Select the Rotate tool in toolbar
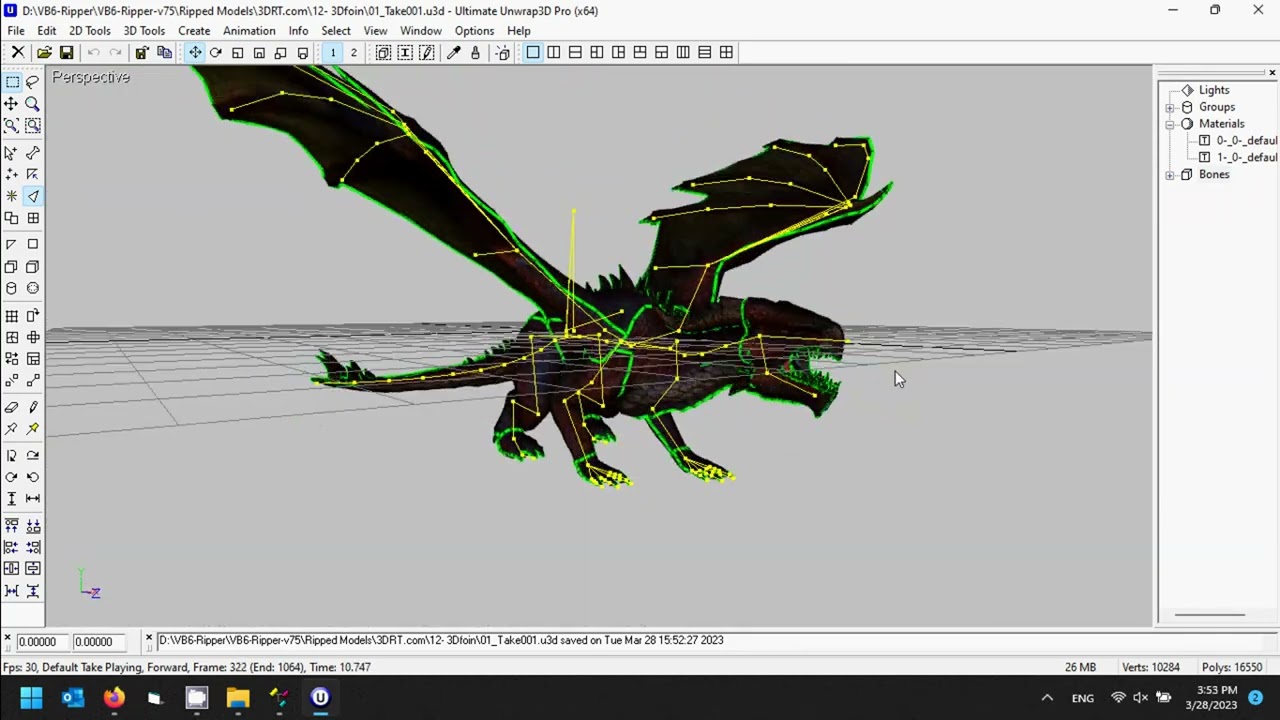 tap(216, 53)
